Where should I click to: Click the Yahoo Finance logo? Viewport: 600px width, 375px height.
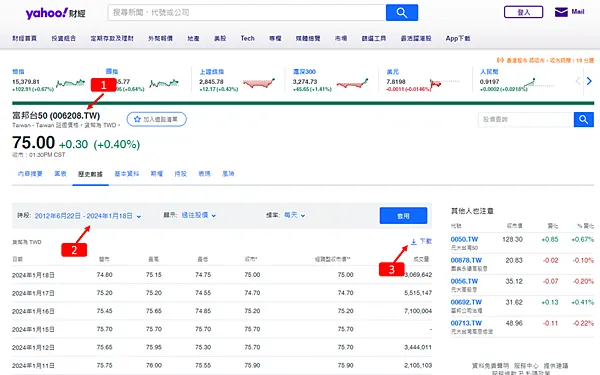coord(55,13)
